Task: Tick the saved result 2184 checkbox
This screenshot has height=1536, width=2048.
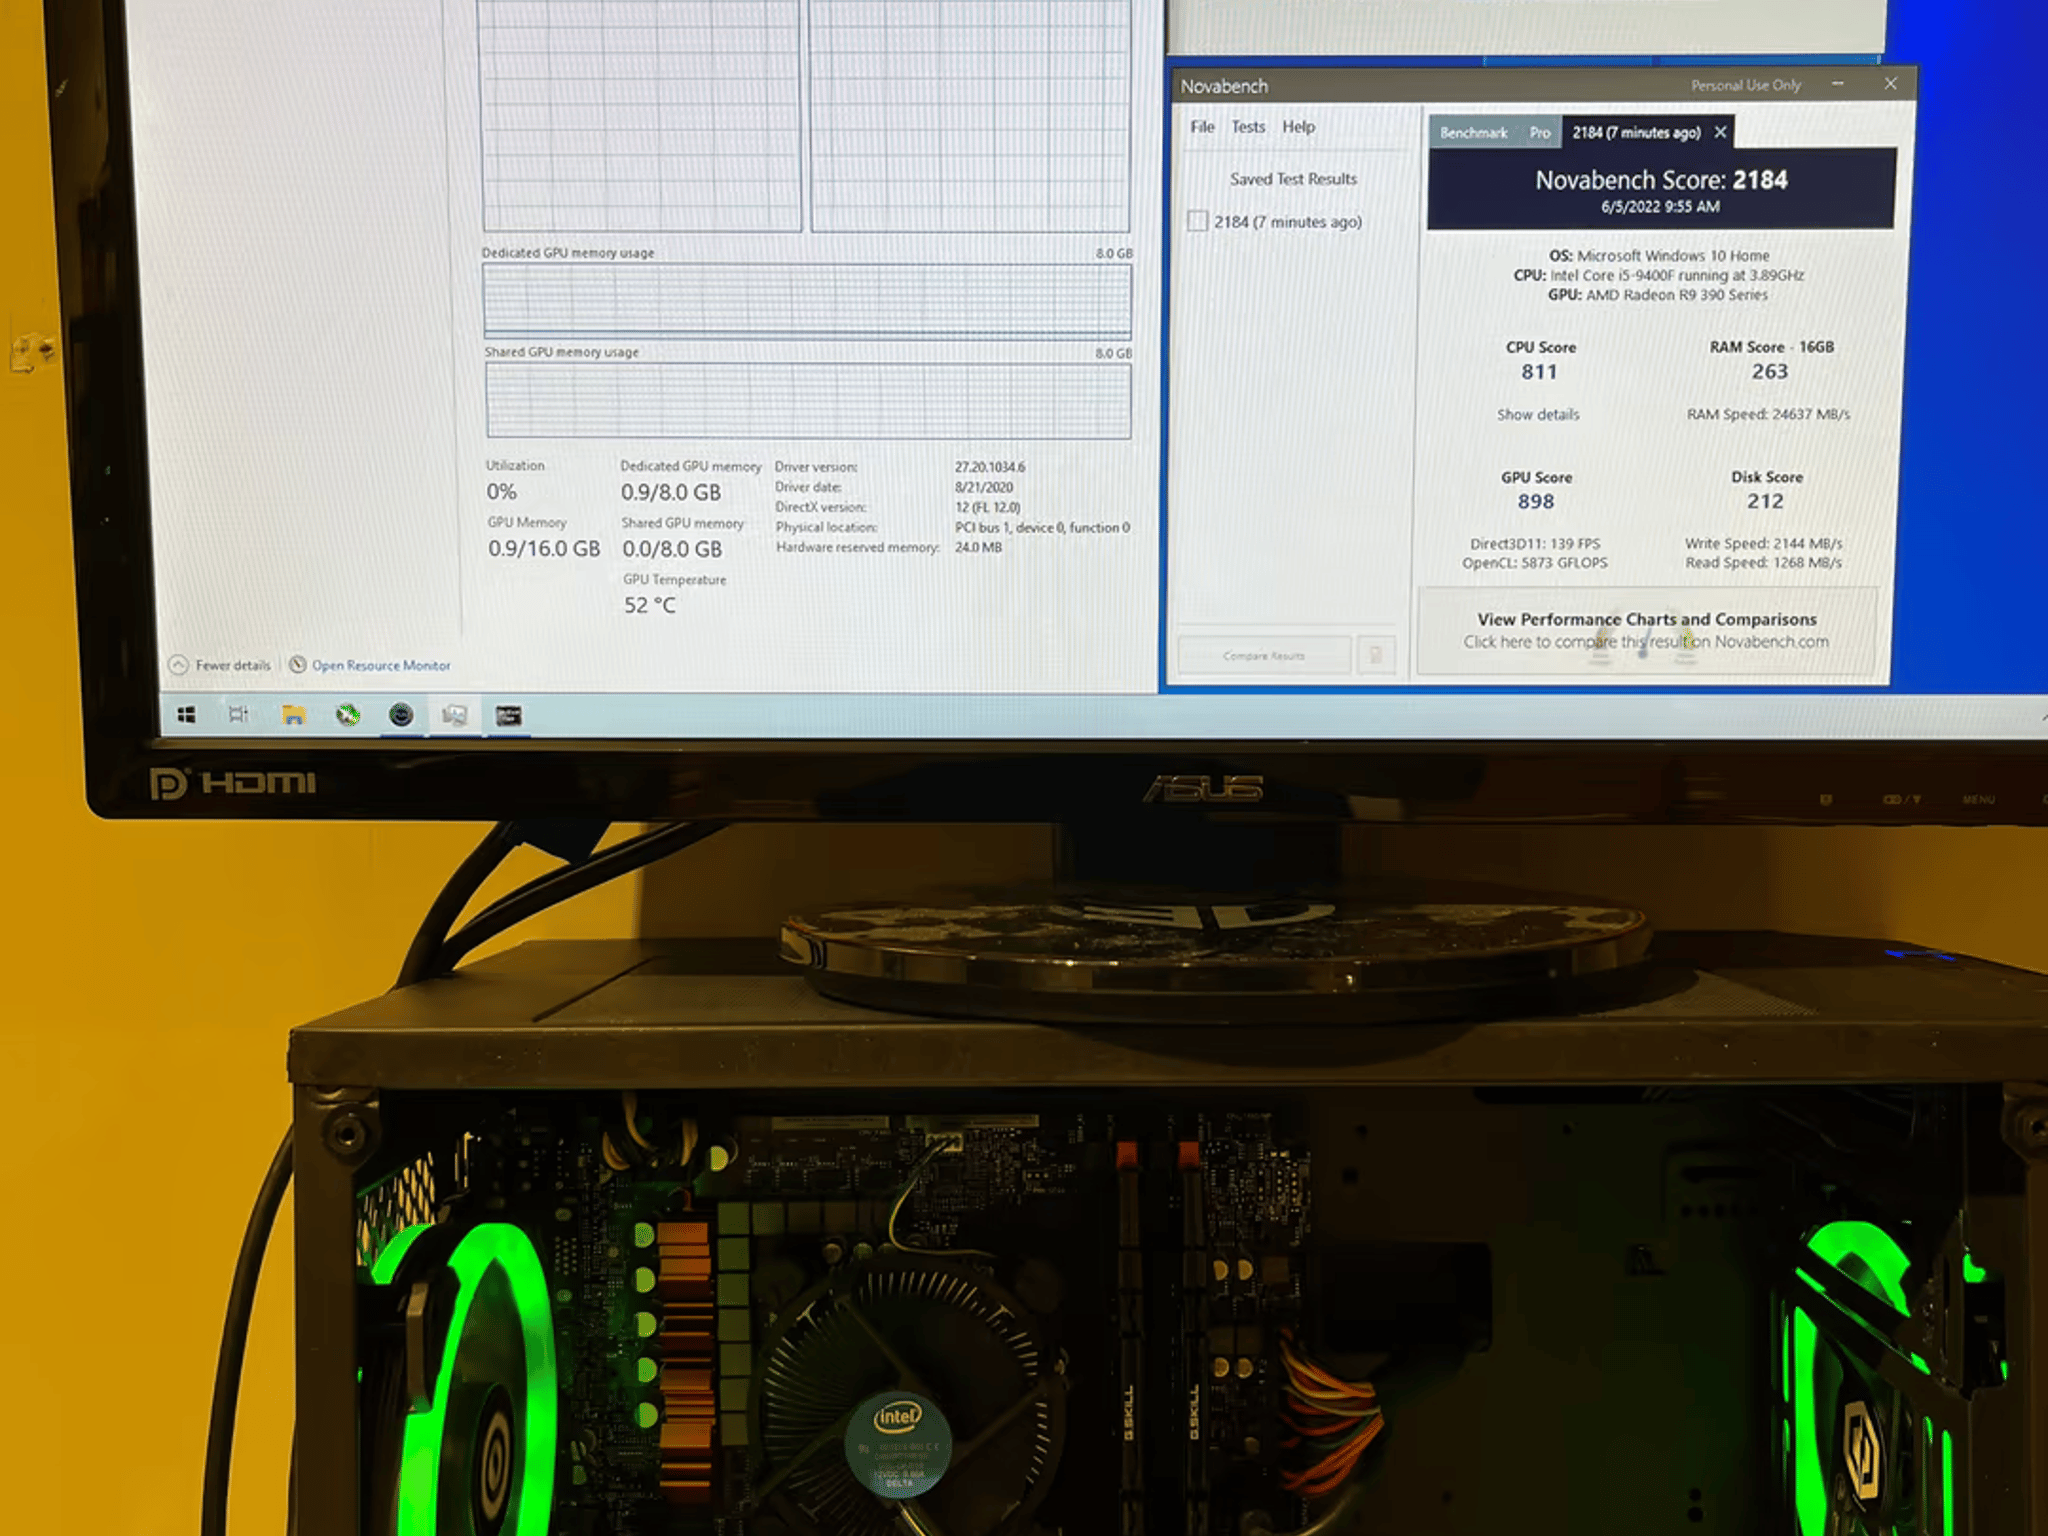Action: (1197, 221)
